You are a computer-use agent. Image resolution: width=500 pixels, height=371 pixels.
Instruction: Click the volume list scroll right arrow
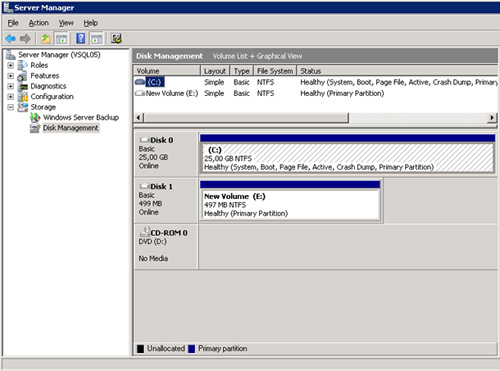(x=492, y=118)
